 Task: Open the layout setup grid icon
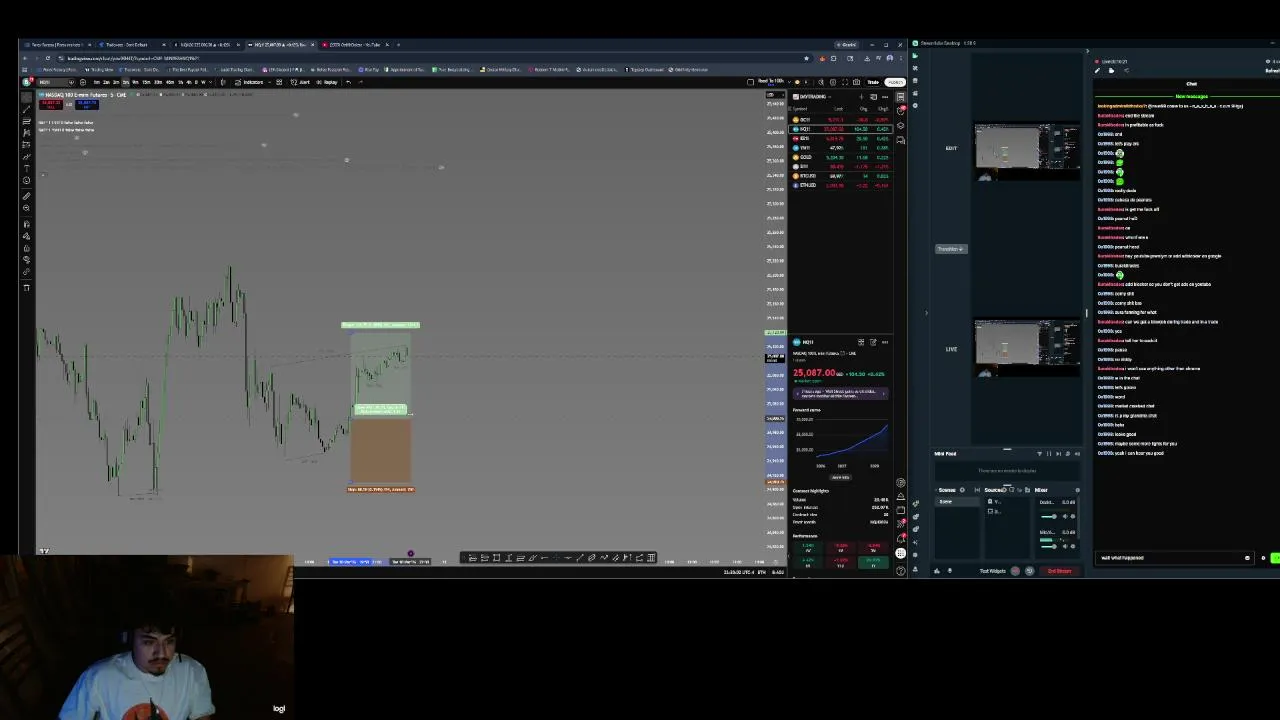[279, 82]
